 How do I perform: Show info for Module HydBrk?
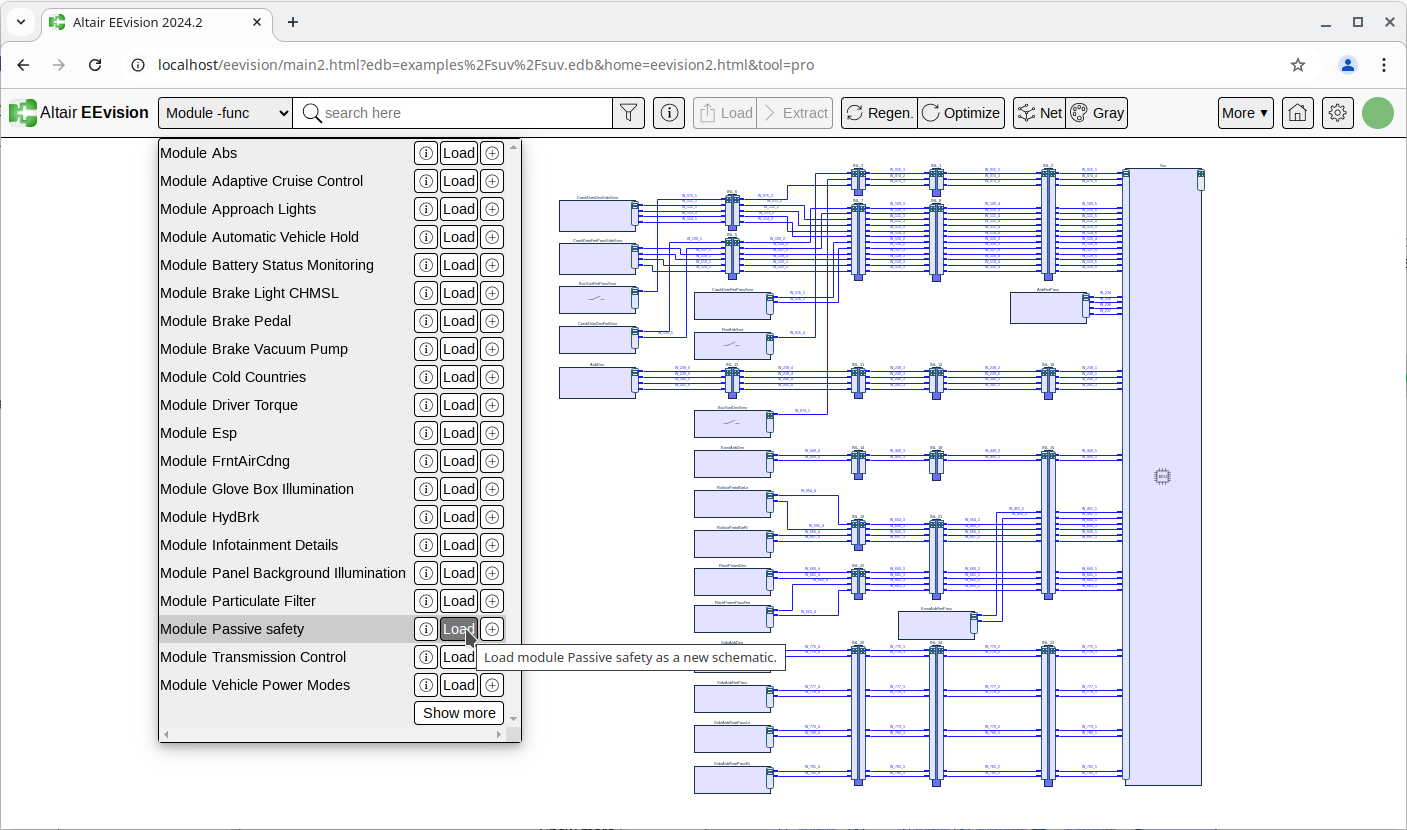tap(426, 517)
